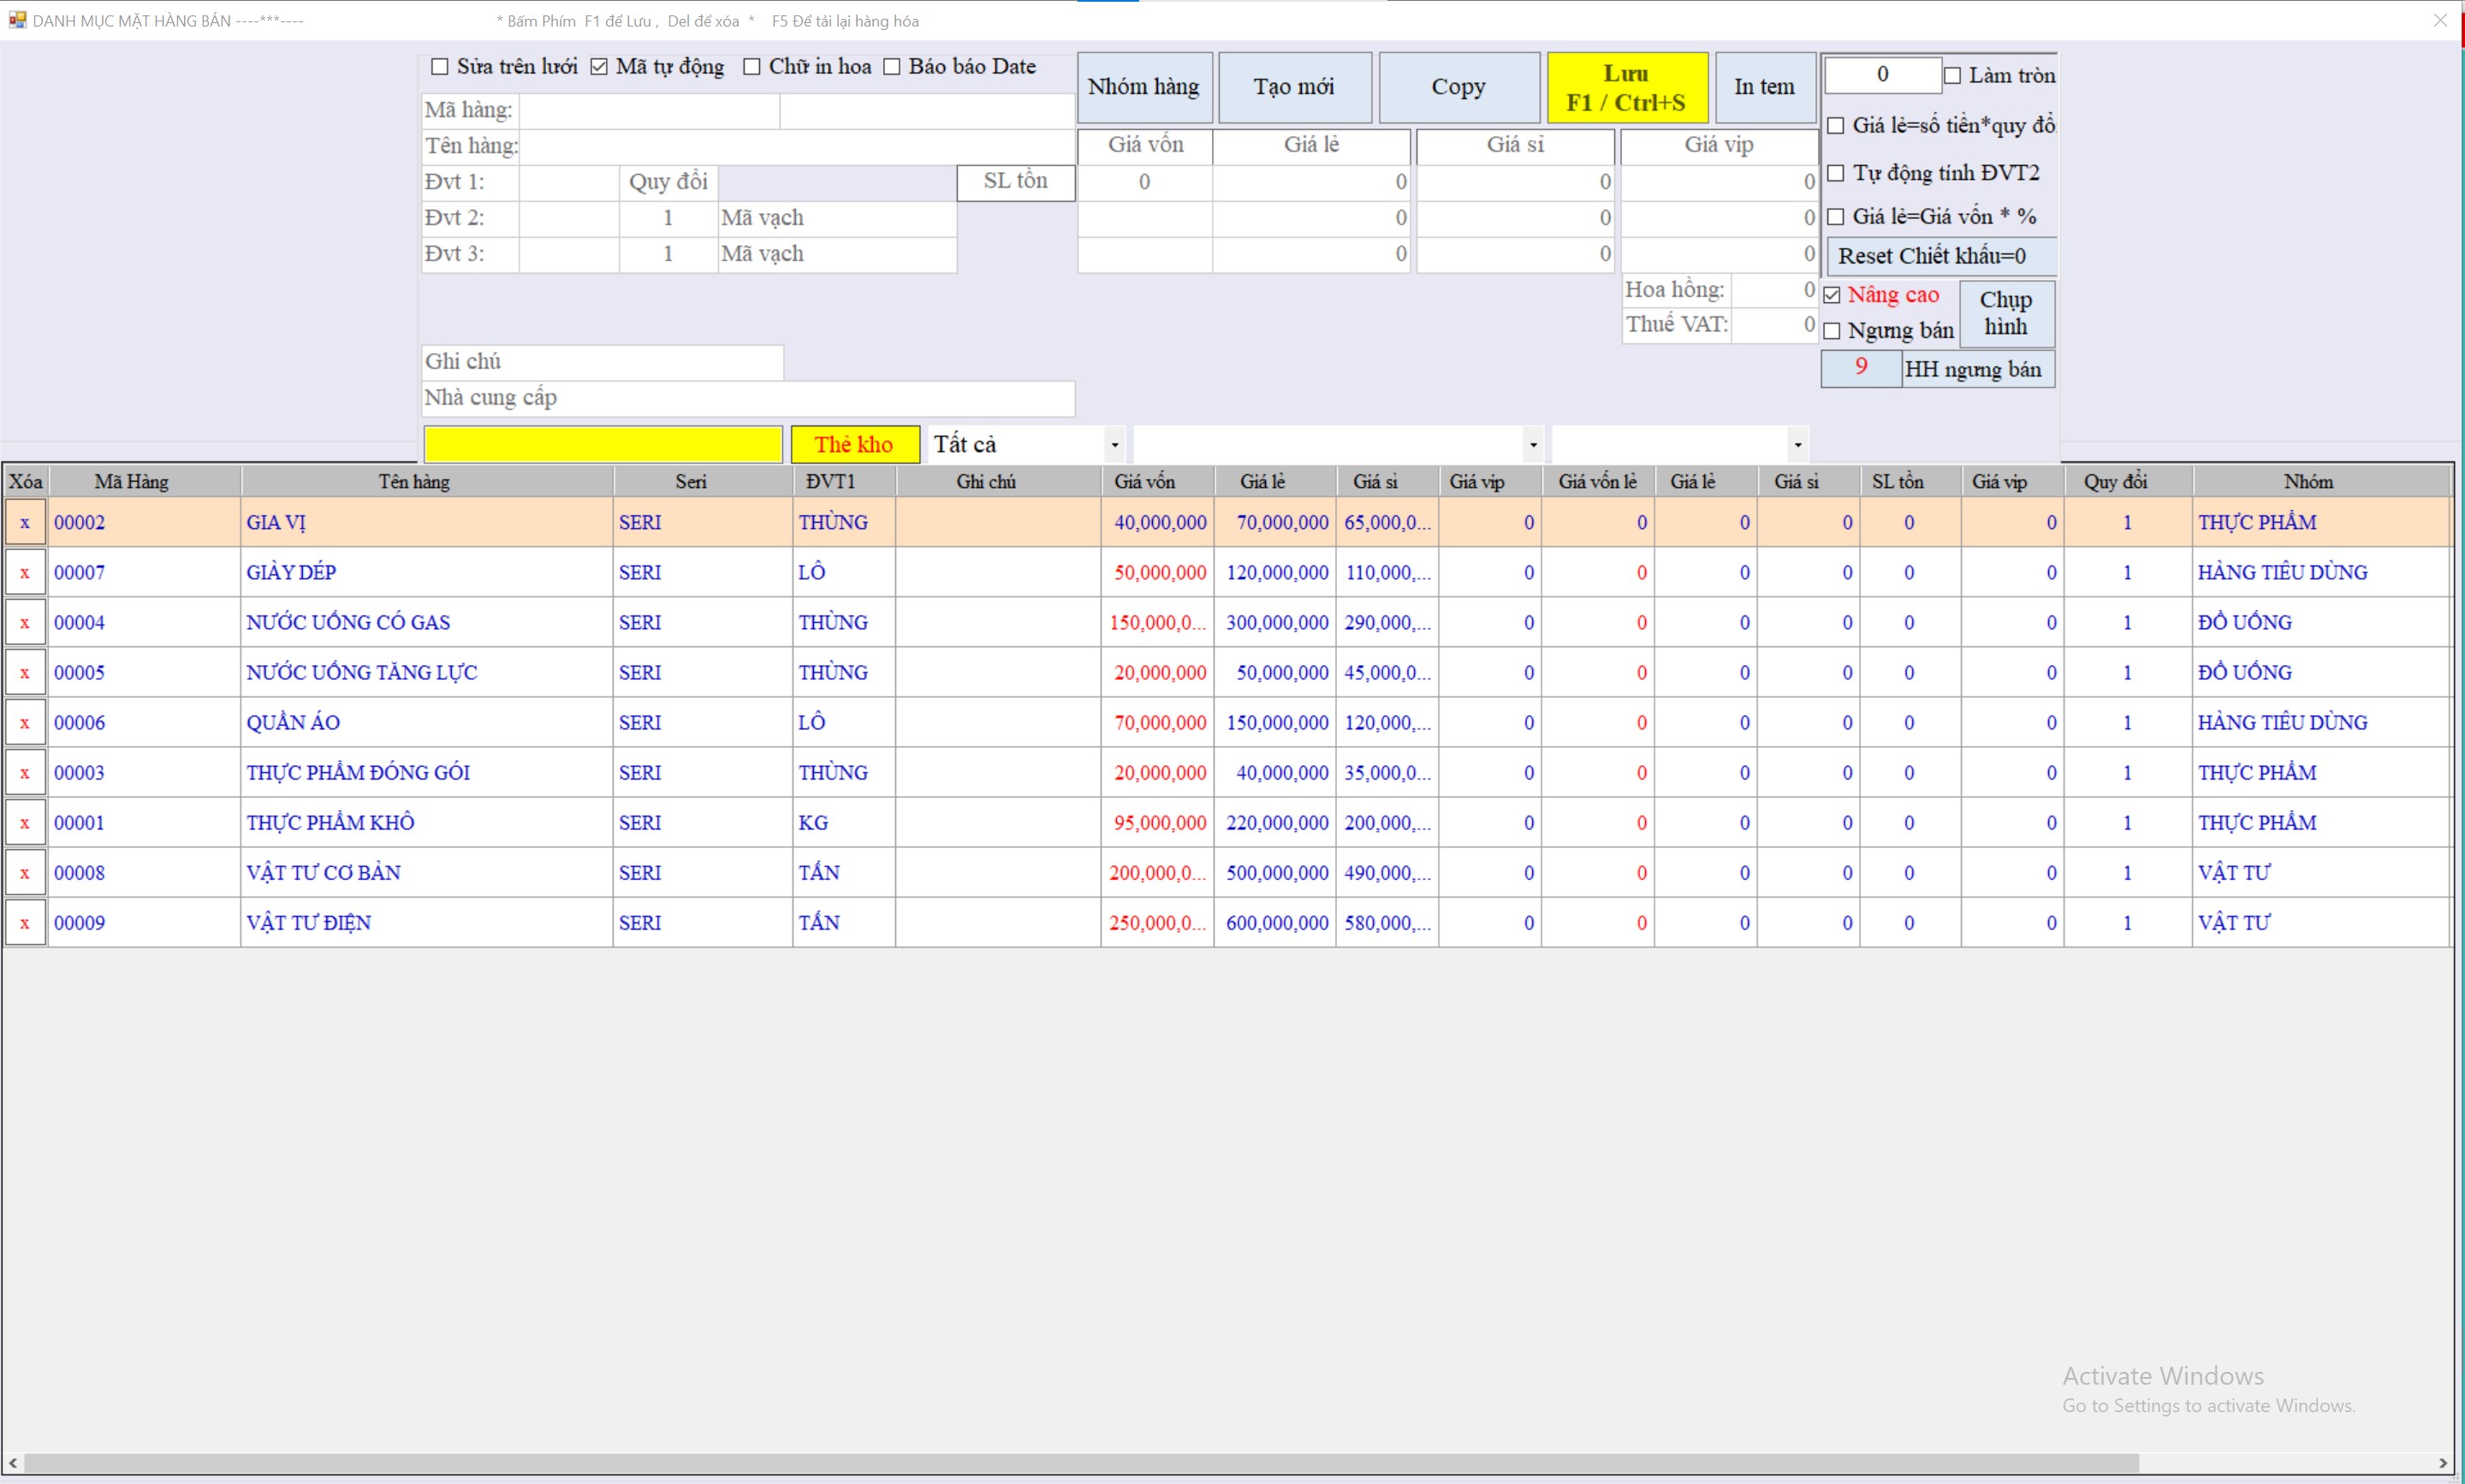
Task: Click the x delete icon for GIÀY DÉP
Action: click(x=25, y=573)
